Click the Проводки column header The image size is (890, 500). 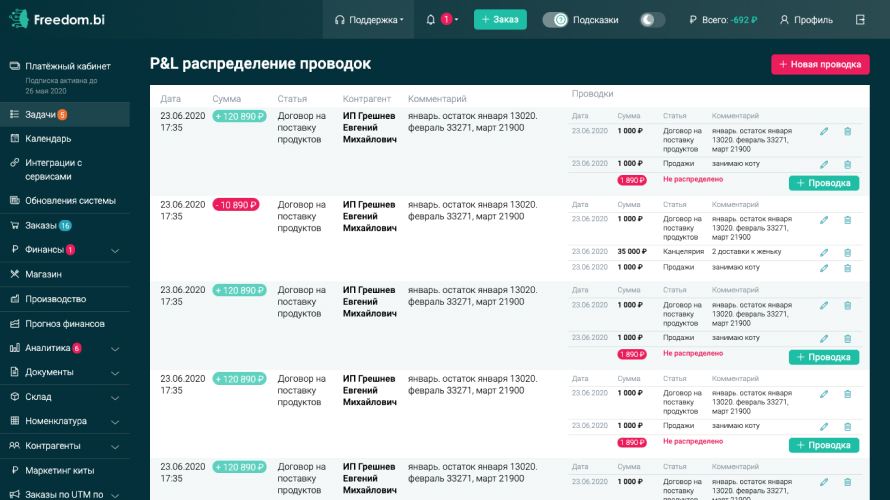pos(593,94)
